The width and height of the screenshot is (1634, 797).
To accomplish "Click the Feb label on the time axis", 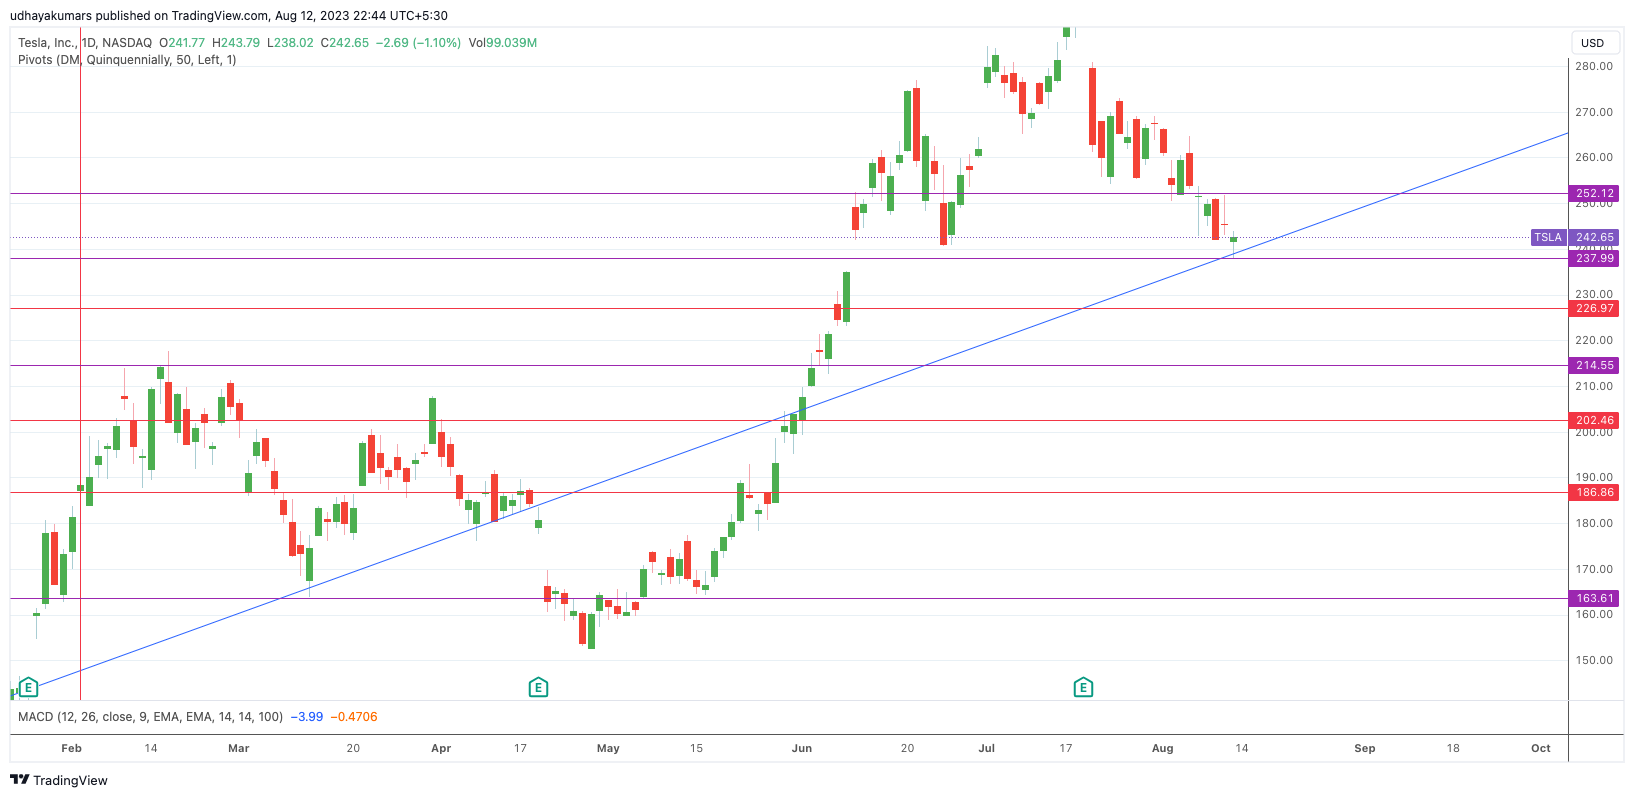I will (71, 748).
